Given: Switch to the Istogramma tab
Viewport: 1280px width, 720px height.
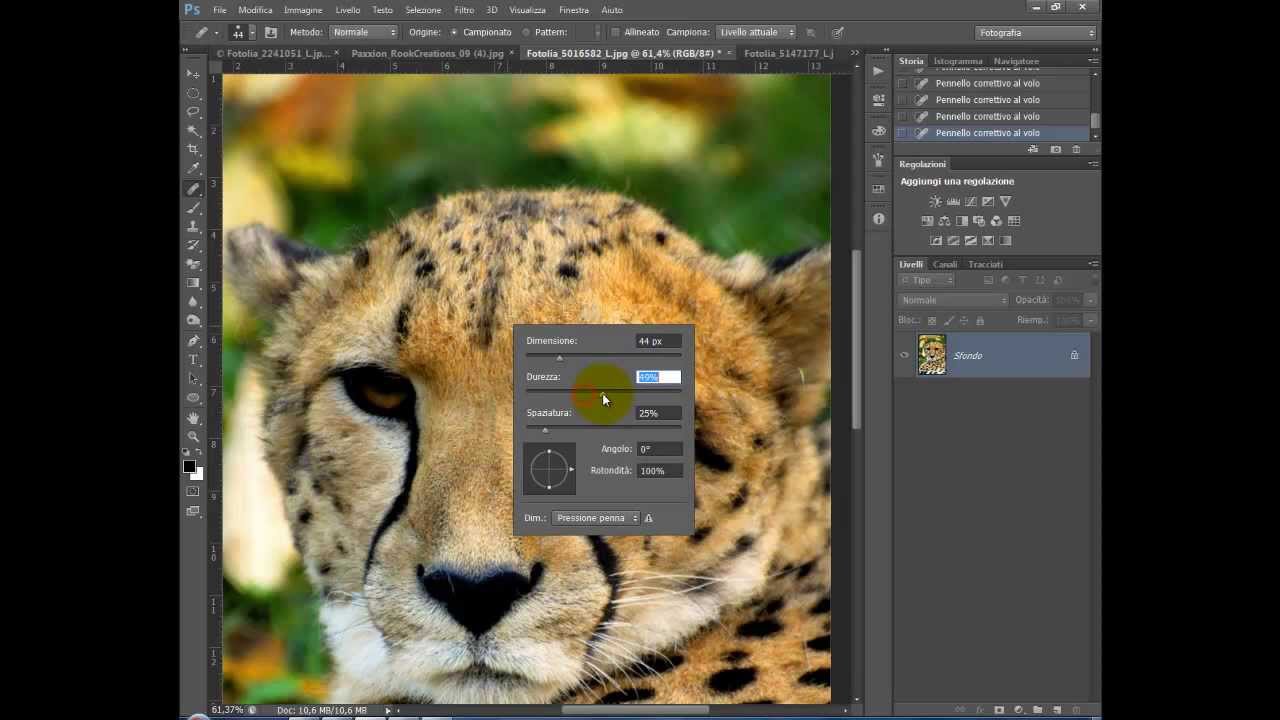Looking at the screenshot, I should (958, 61).
